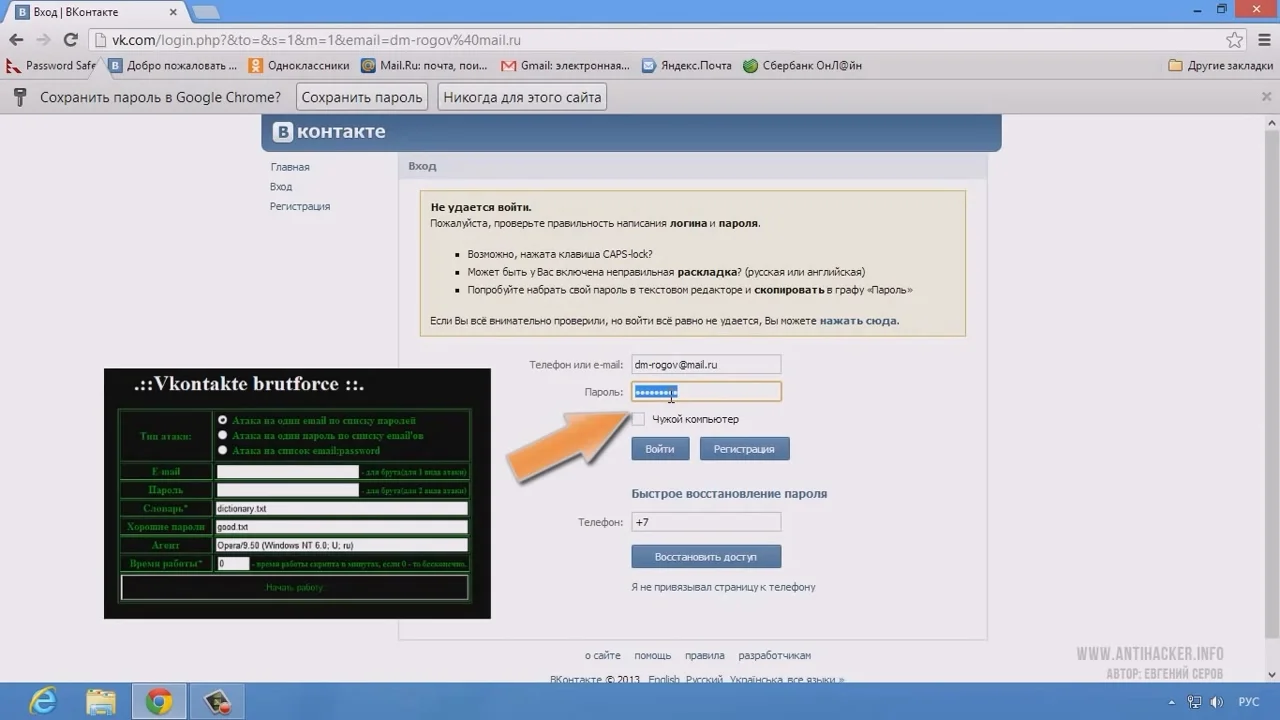Open the fourth pinned taskbar application

217,702
